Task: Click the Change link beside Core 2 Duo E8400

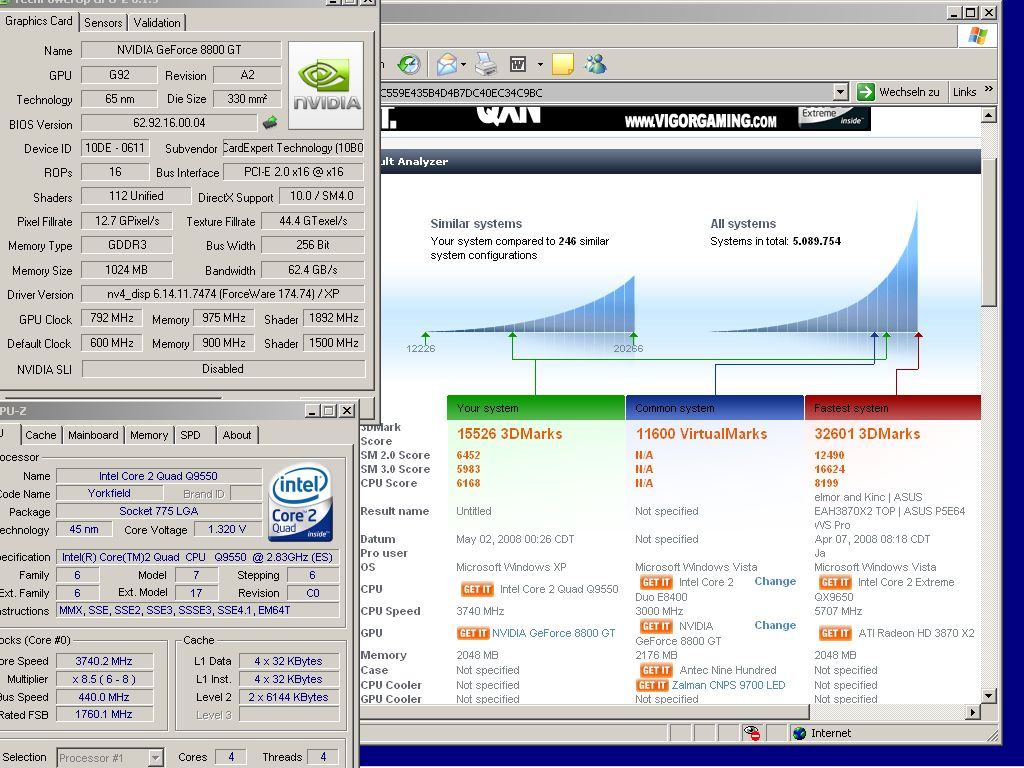Action: click(x=775, y=581)
